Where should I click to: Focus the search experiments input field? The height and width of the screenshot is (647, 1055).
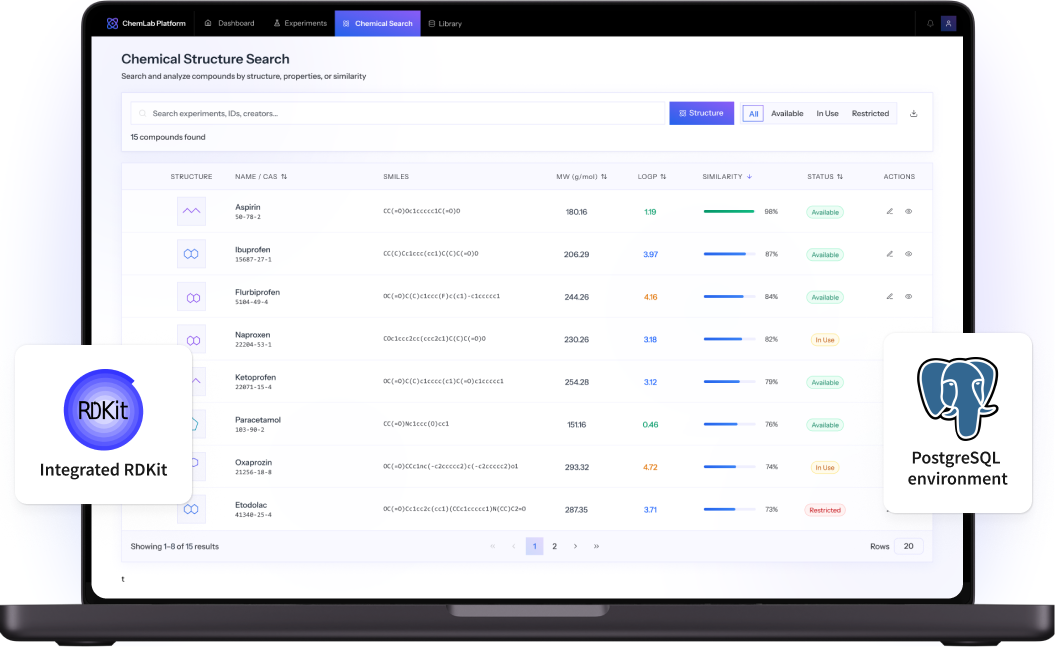pyautogui.click(x=398, y=114)
